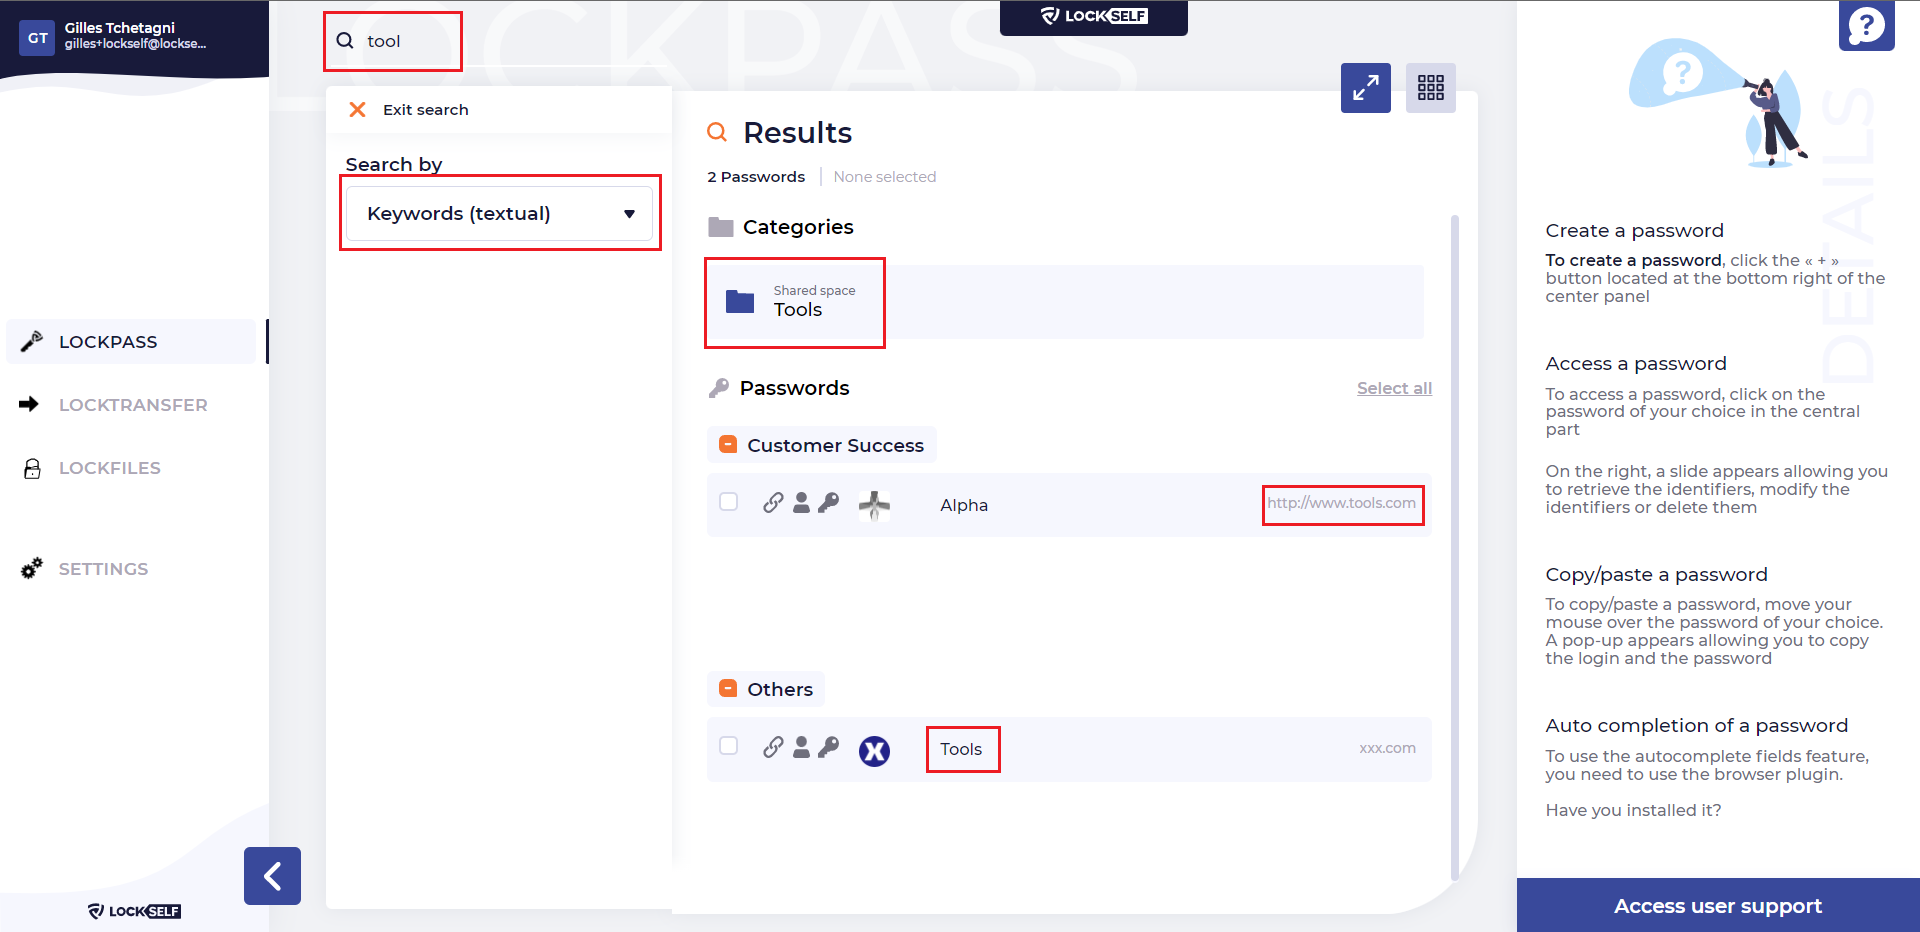Click the orange X exit search icon
The width and height of the screenshot is (1920, 932).
(357, 109)
